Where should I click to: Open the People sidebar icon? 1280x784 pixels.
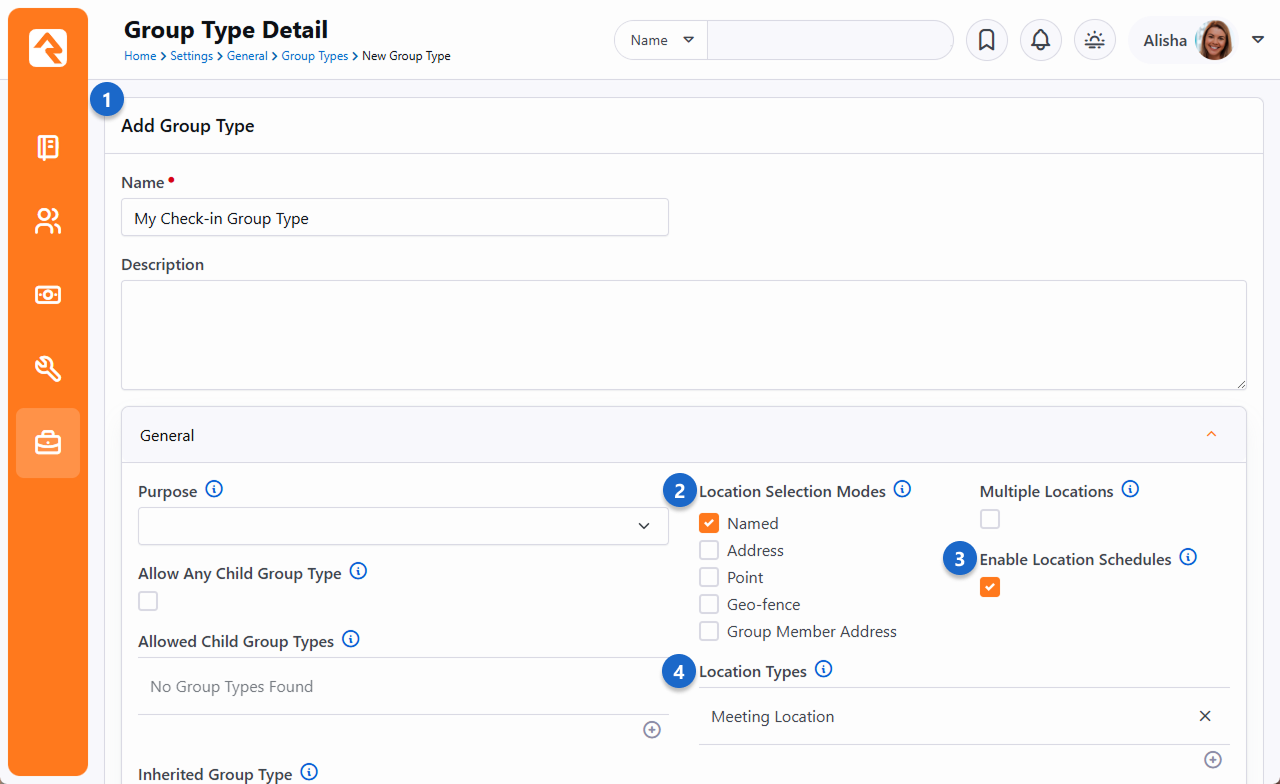pos(48,221)
